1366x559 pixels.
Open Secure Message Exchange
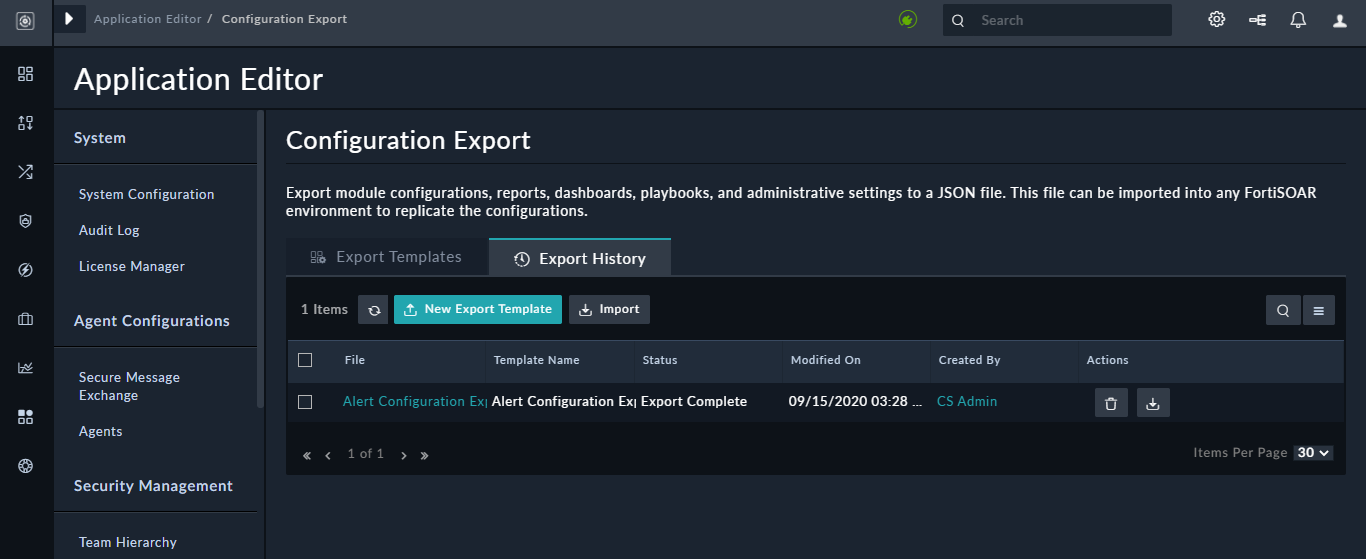click(130, 386)
